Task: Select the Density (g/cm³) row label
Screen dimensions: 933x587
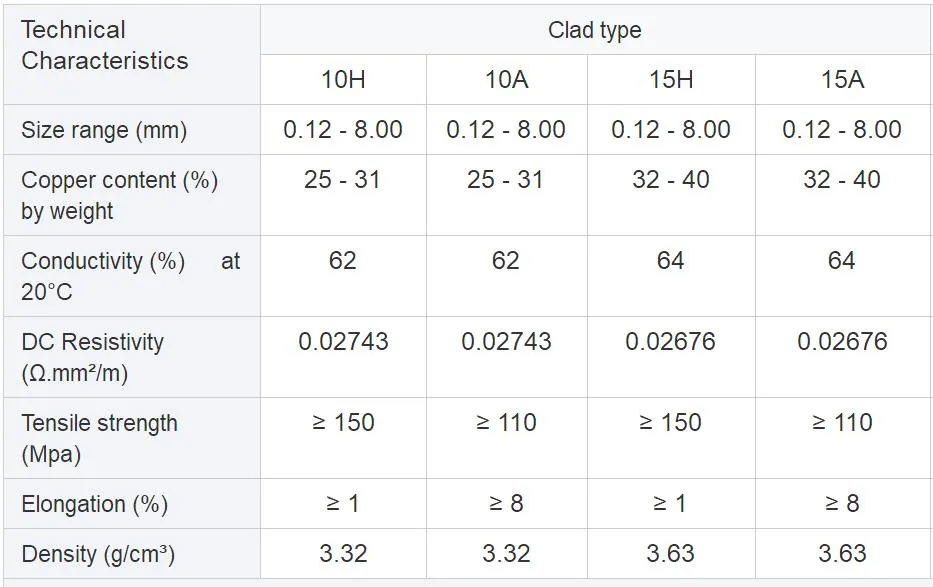Action: (x=98, y=554)
